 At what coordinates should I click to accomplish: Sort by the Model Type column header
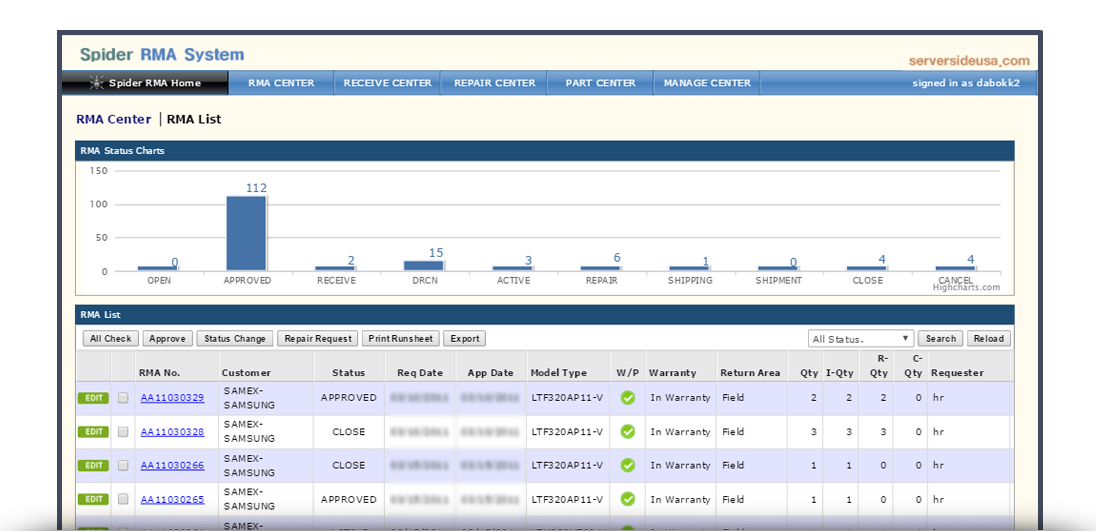click(x=559, y=373)
